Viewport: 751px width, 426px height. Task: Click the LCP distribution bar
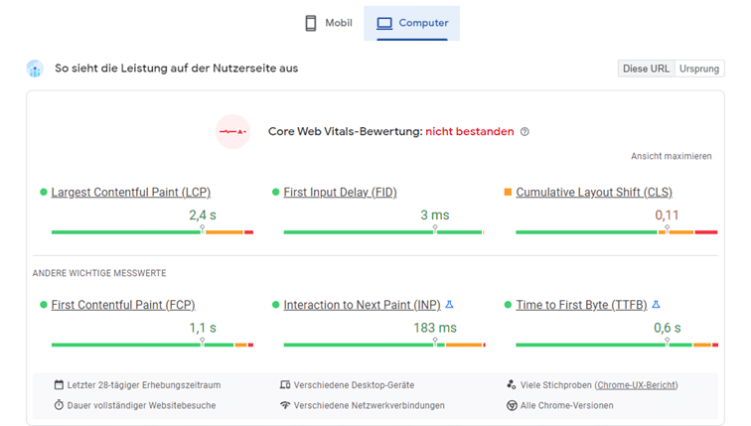(x=152, y=232)
